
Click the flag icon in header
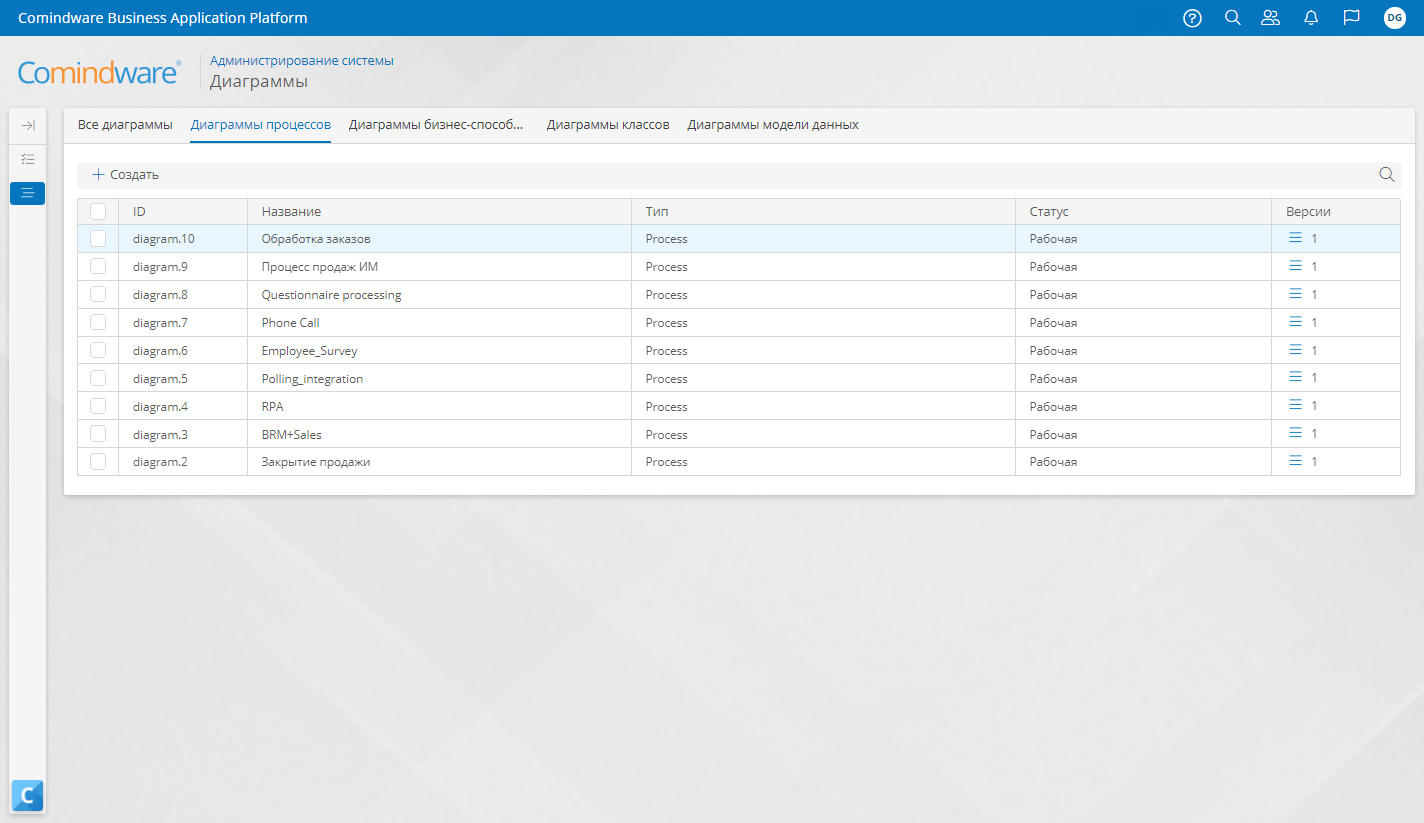coord(1352,18)
